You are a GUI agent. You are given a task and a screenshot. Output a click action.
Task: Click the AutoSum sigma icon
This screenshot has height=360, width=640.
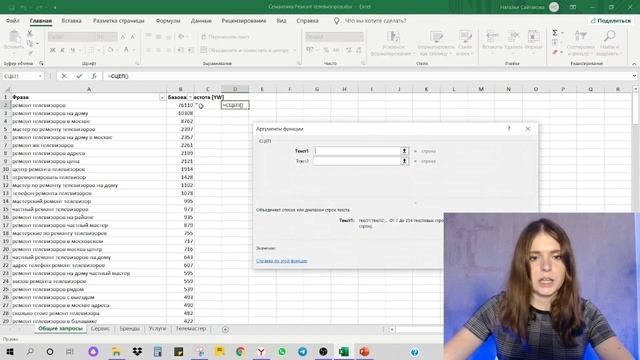click(x=555, y=33)
